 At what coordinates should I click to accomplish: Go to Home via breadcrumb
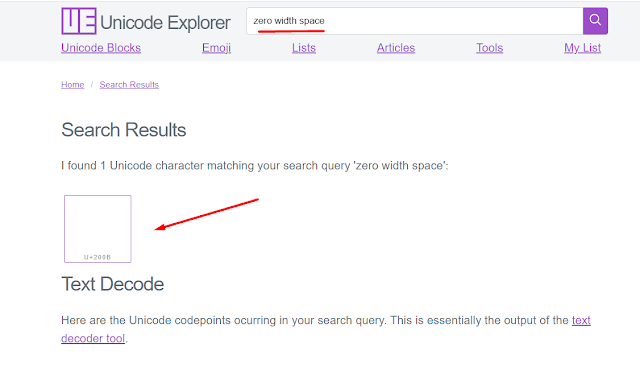coord(73,85)
